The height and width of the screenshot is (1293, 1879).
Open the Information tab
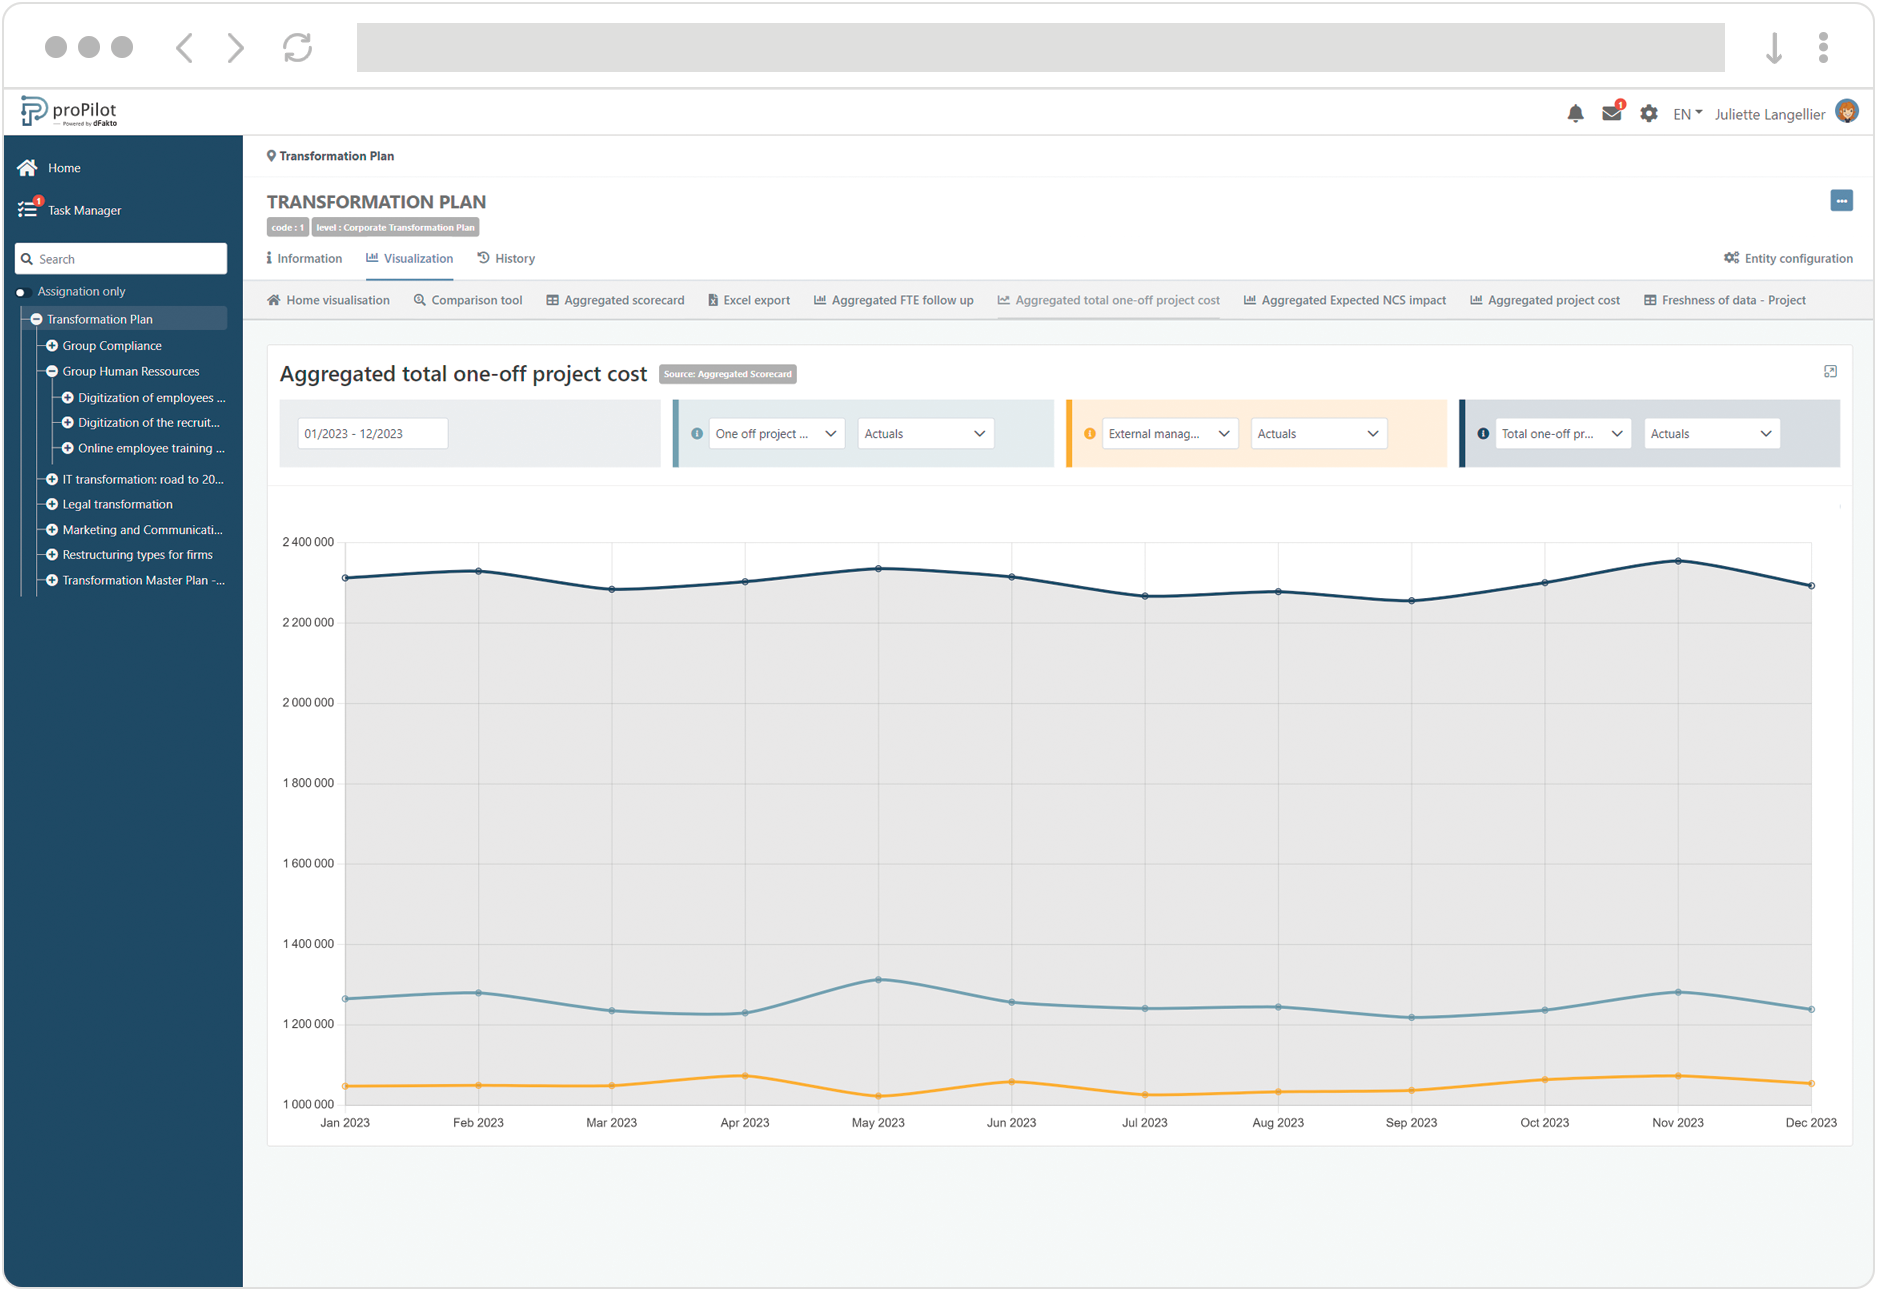305,258
